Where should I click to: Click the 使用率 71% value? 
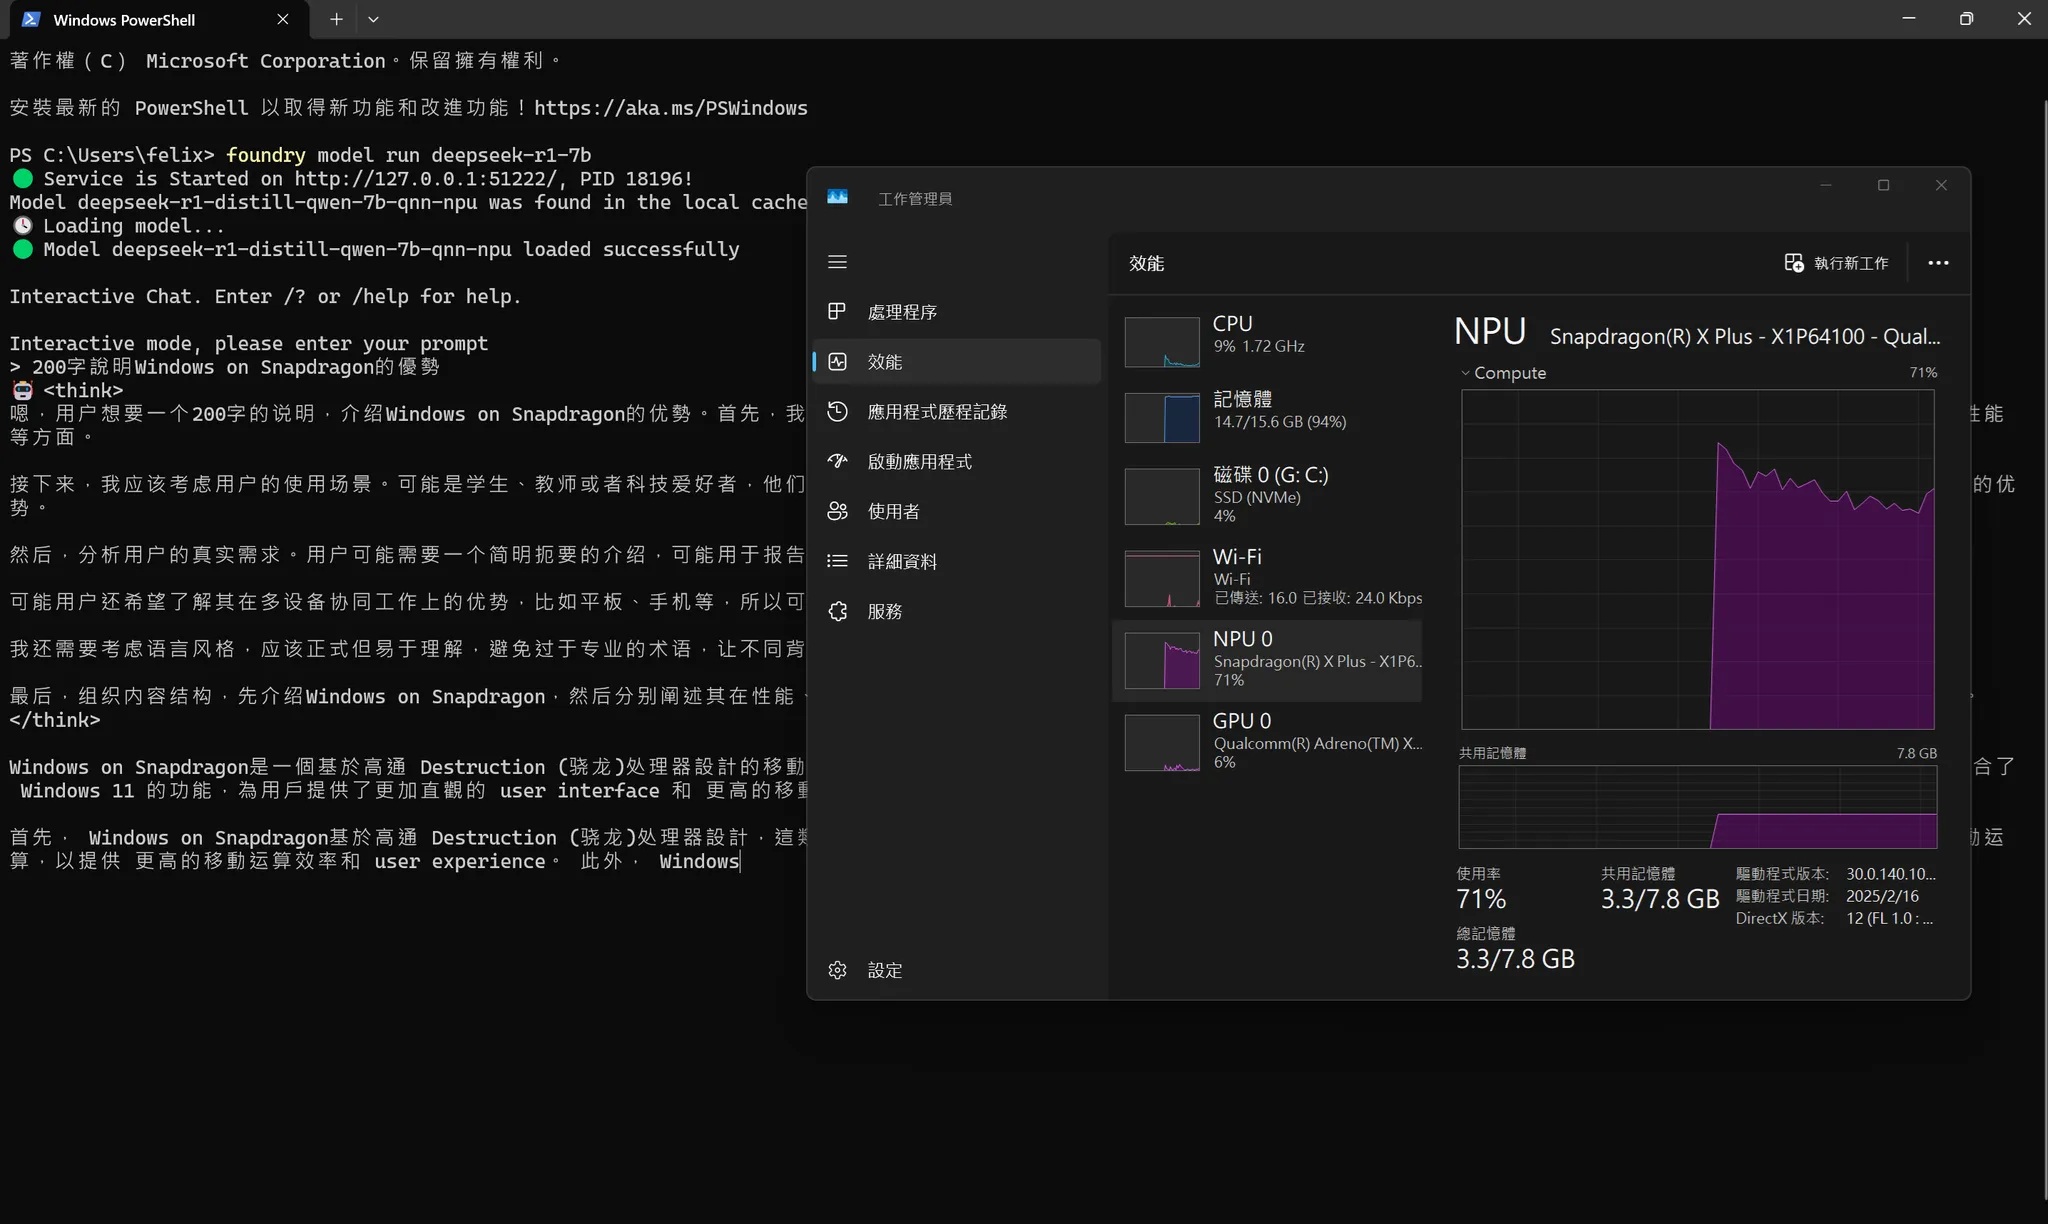(1481, 899)
